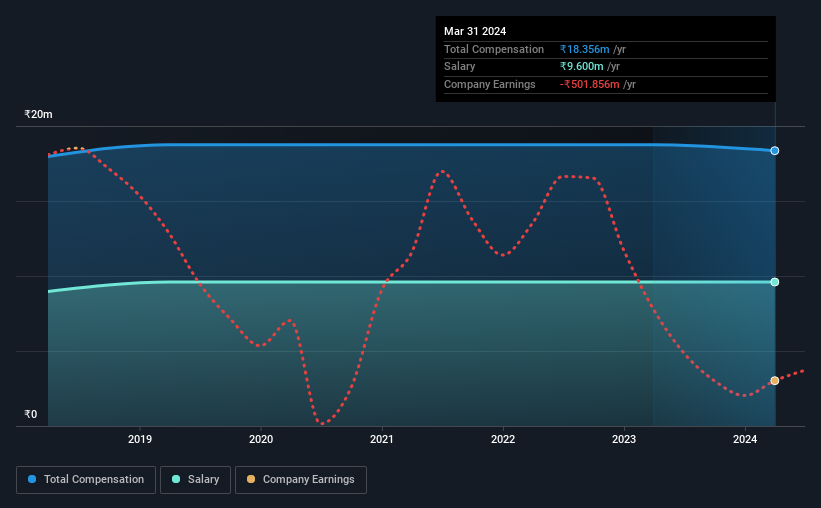Viewport: 821px width, 508px height.
Task: Select the 2021 axis label
Action: (382, 439)
